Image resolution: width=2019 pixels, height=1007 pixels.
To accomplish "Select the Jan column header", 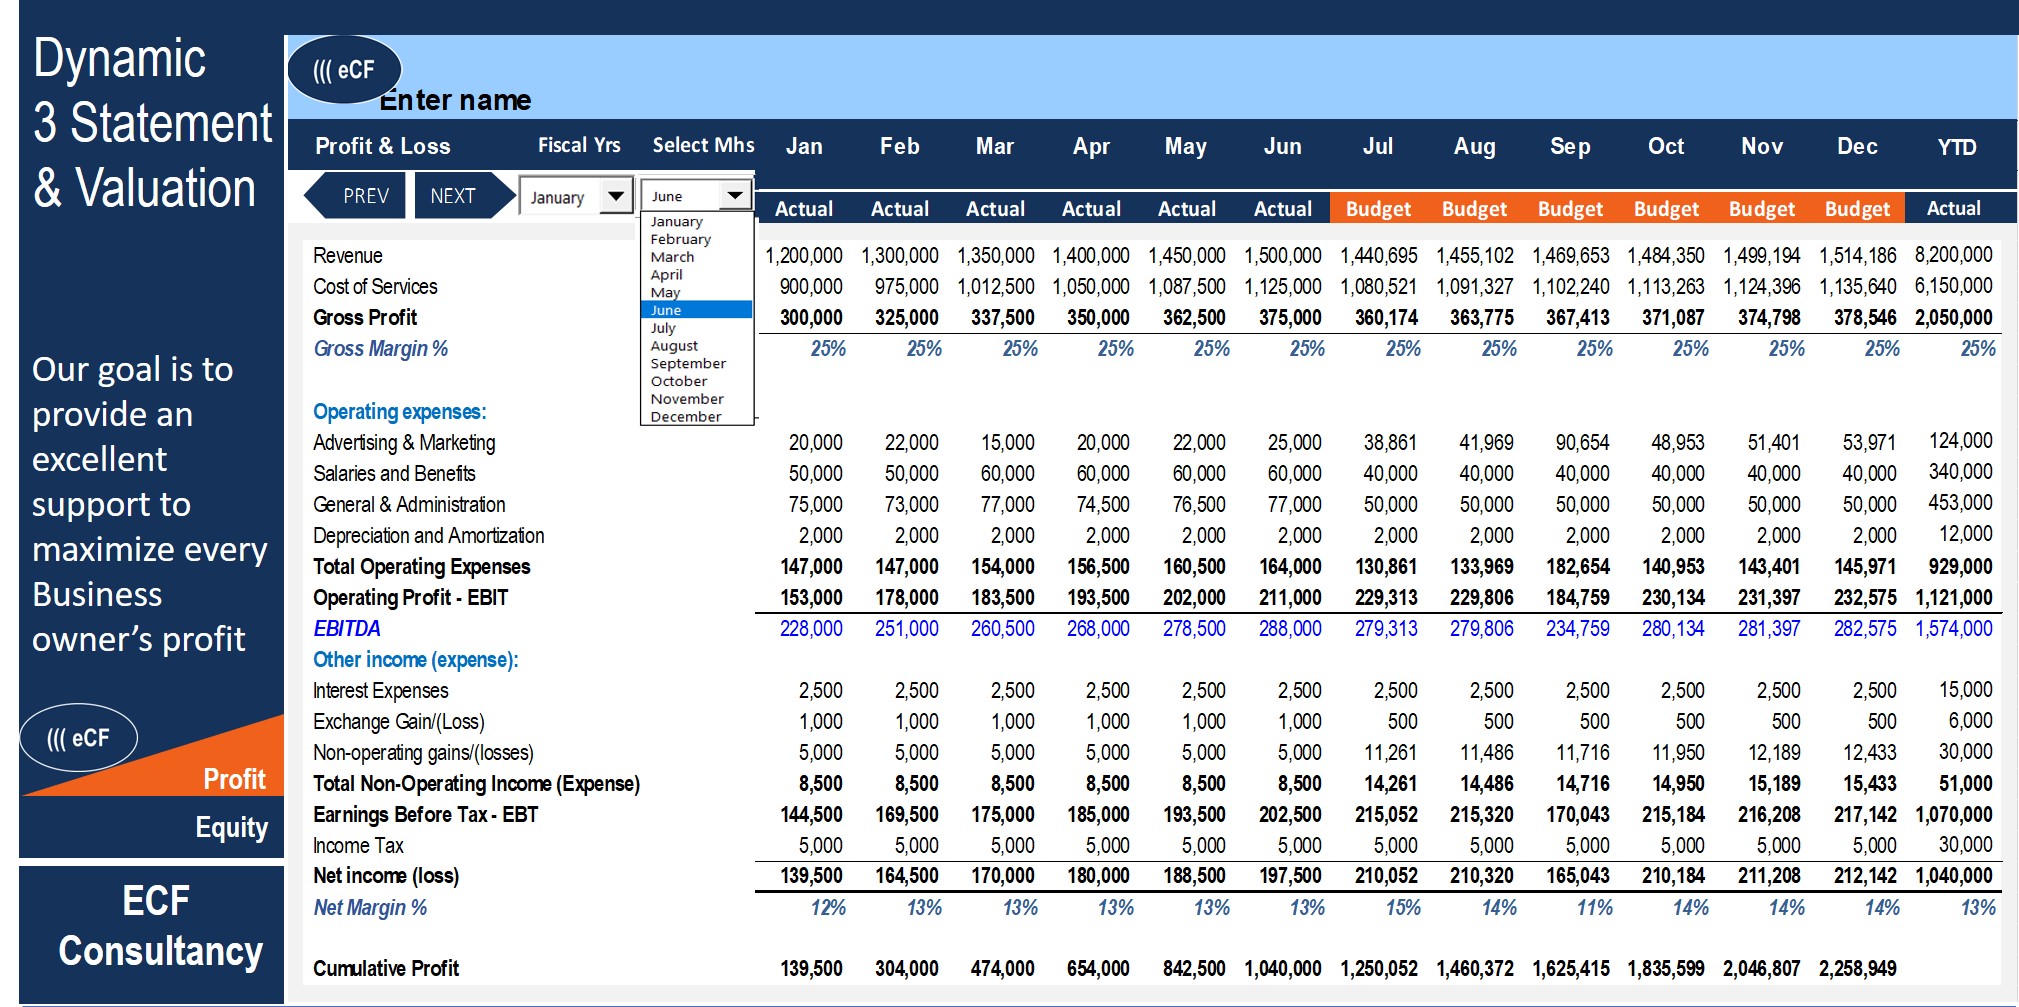I will coord(804,146).
